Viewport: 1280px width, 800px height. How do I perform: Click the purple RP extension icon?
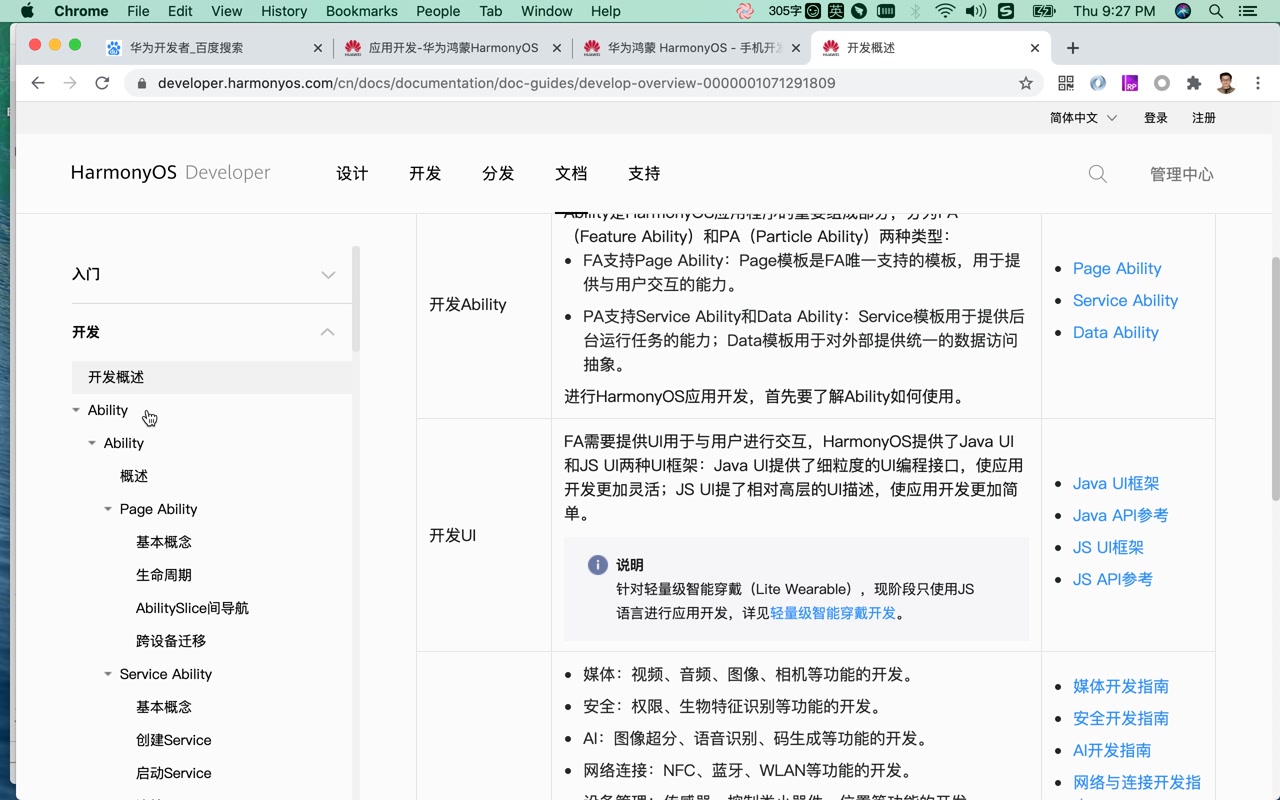tap(1130, 83)
